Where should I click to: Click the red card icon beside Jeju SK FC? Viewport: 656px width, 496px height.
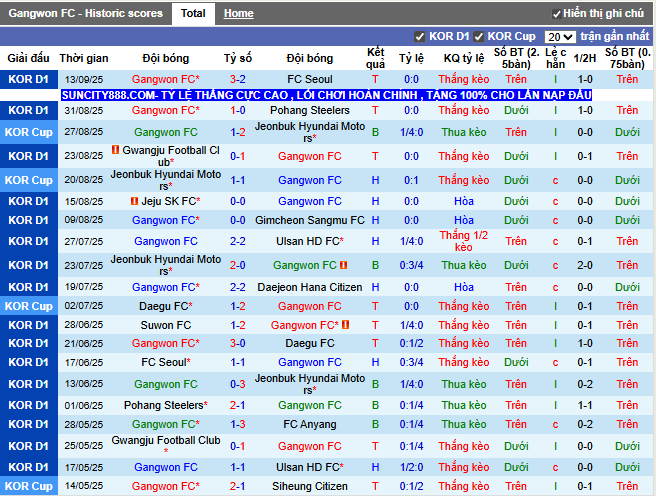tap(134, 201)
